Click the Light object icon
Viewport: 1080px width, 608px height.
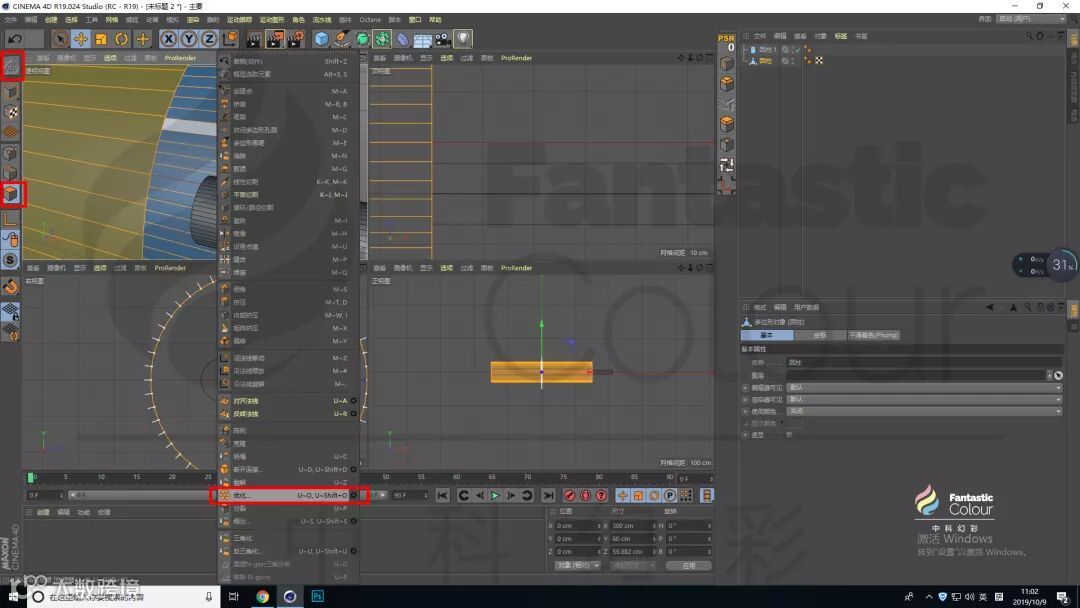[463, 39]
